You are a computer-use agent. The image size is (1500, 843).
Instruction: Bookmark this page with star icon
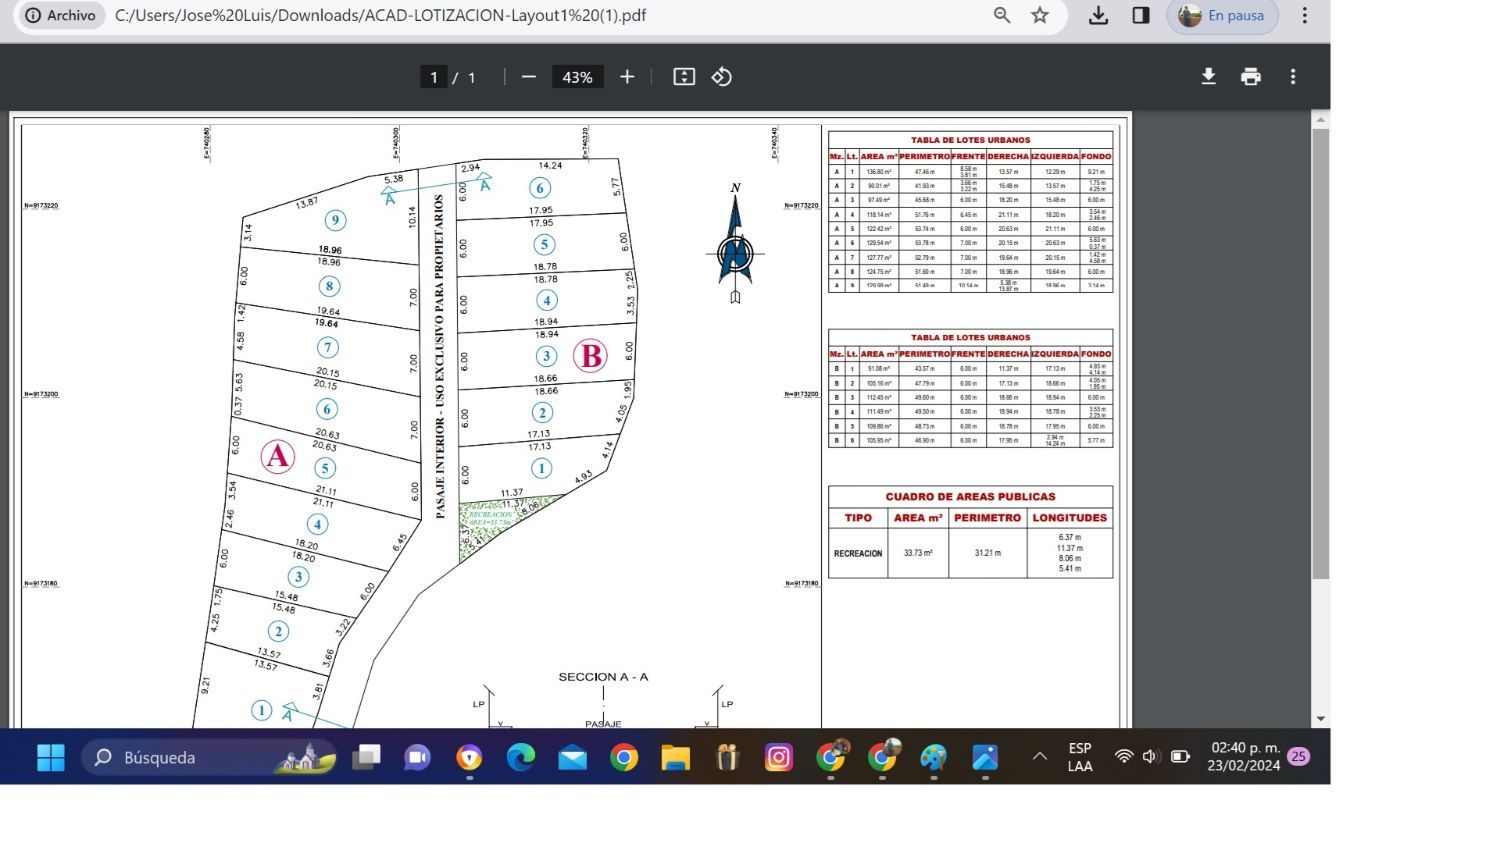[1040, 15]
